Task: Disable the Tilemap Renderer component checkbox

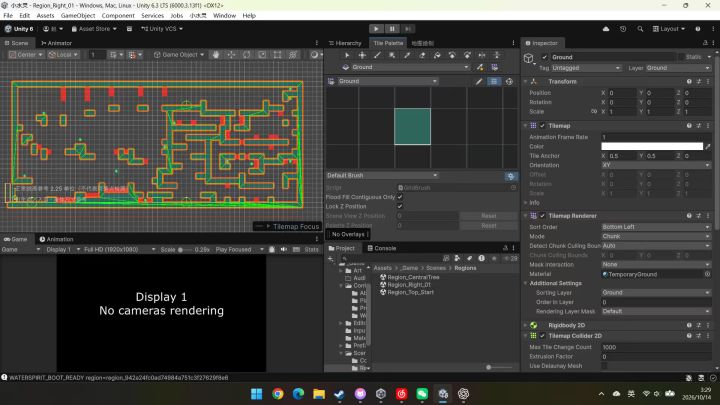Action: (x=542, y=216)
